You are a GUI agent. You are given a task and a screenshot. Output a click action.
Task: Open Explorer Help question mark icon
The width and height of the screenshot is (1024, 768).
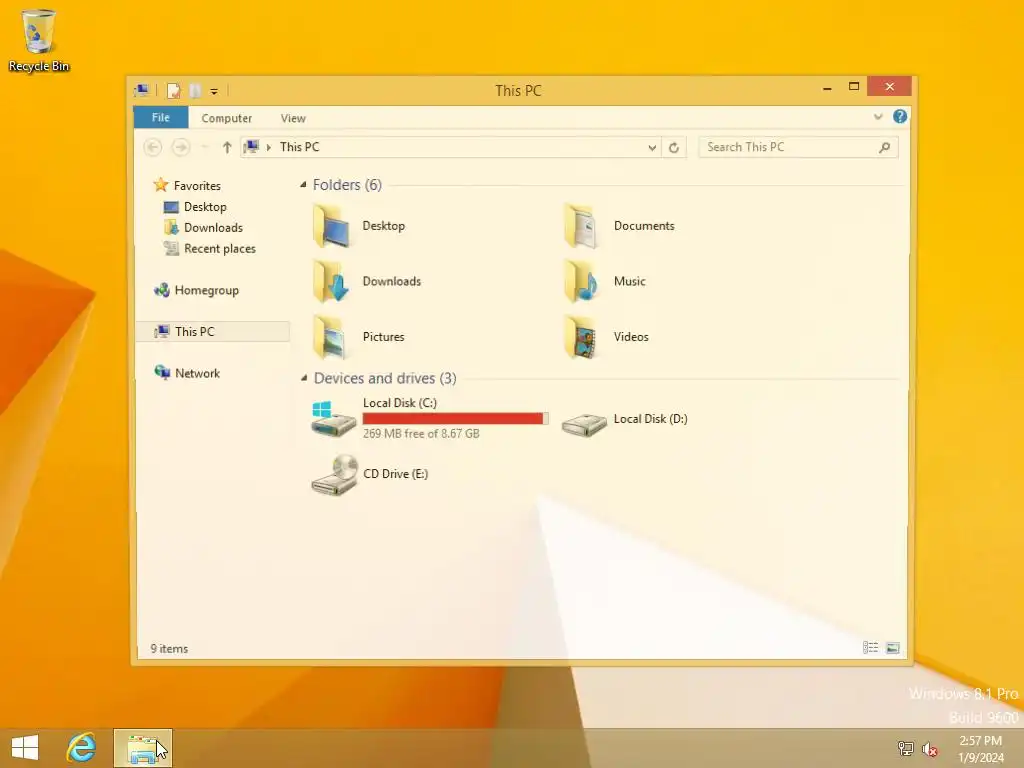[x=900, y=117]
